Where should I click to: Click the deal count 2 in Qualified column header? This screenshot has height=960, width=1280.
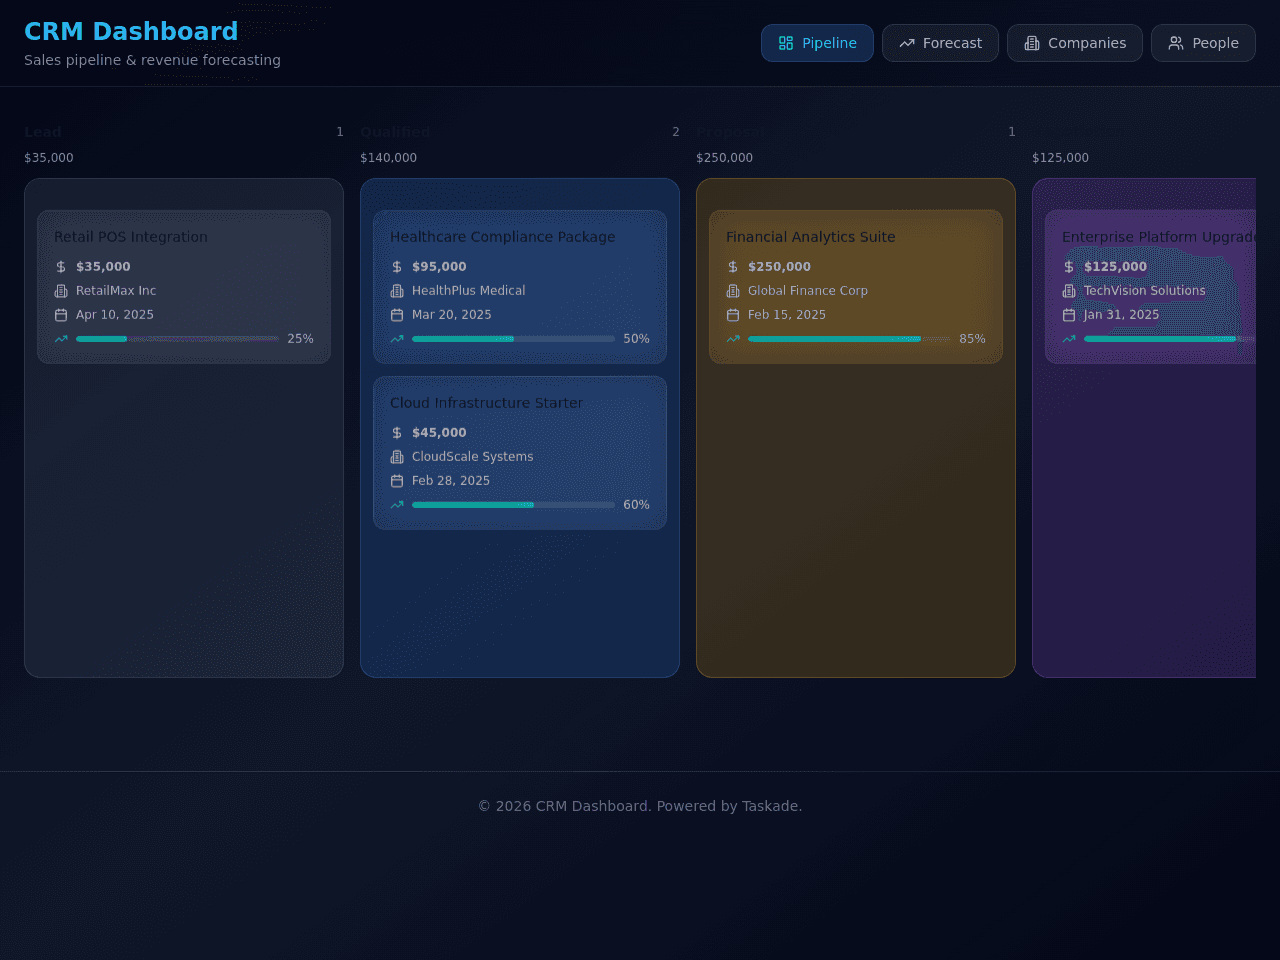tap(676, 132)
